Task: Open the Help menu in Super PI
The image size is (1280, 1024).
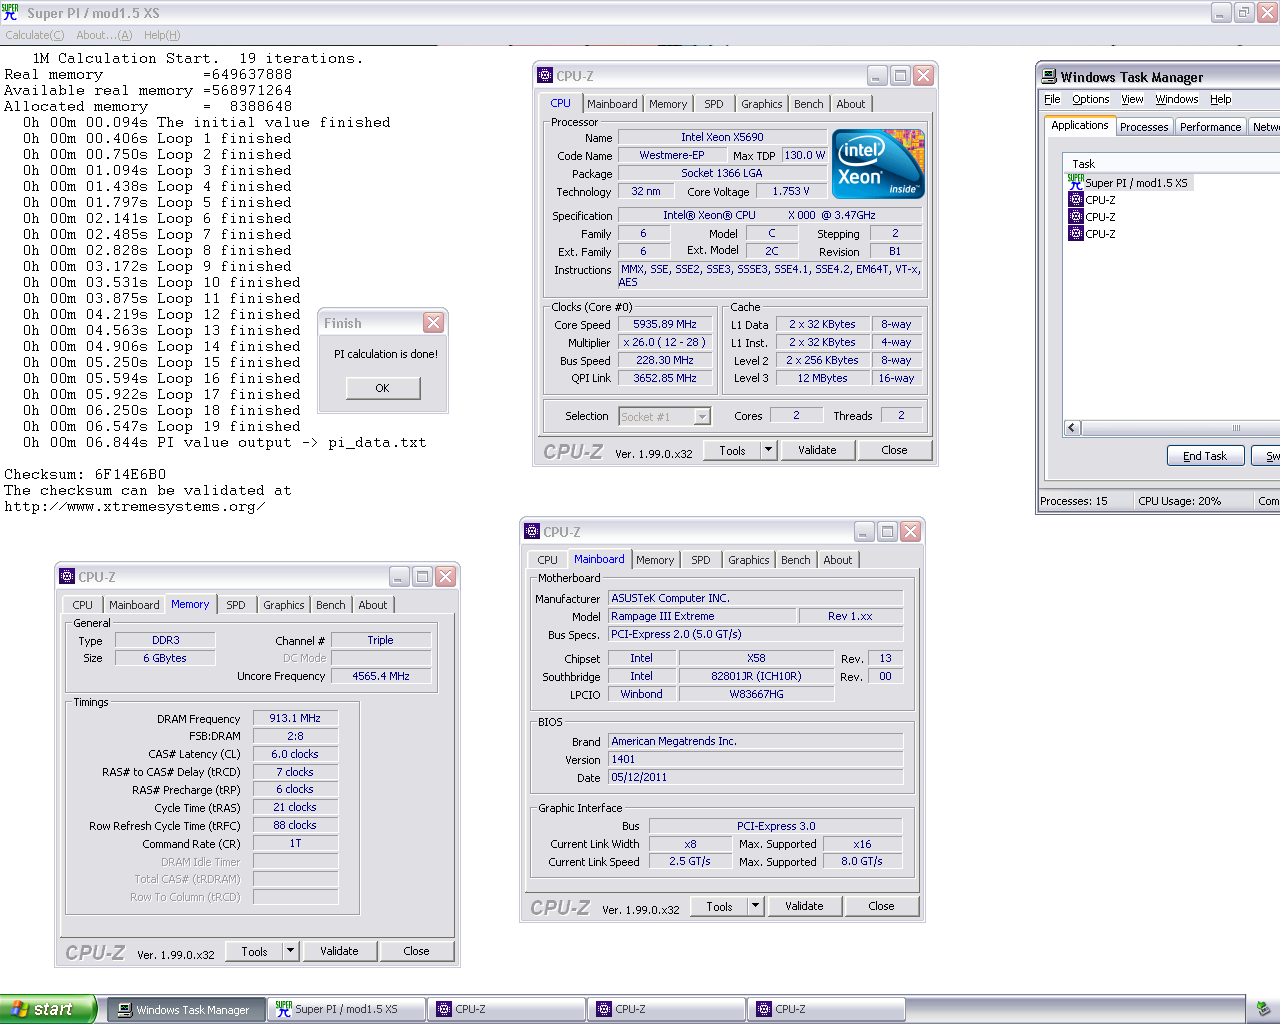Action: pos(162,35)
